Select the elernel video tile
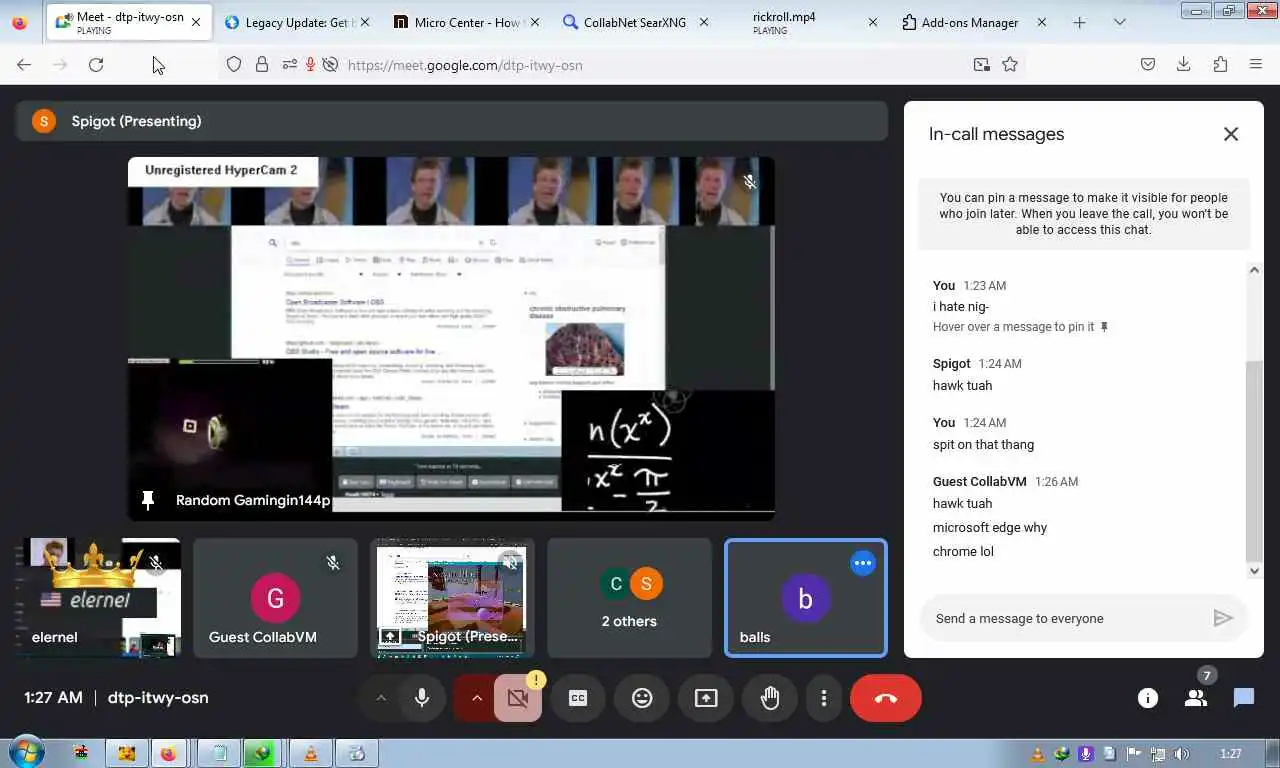 100,598
